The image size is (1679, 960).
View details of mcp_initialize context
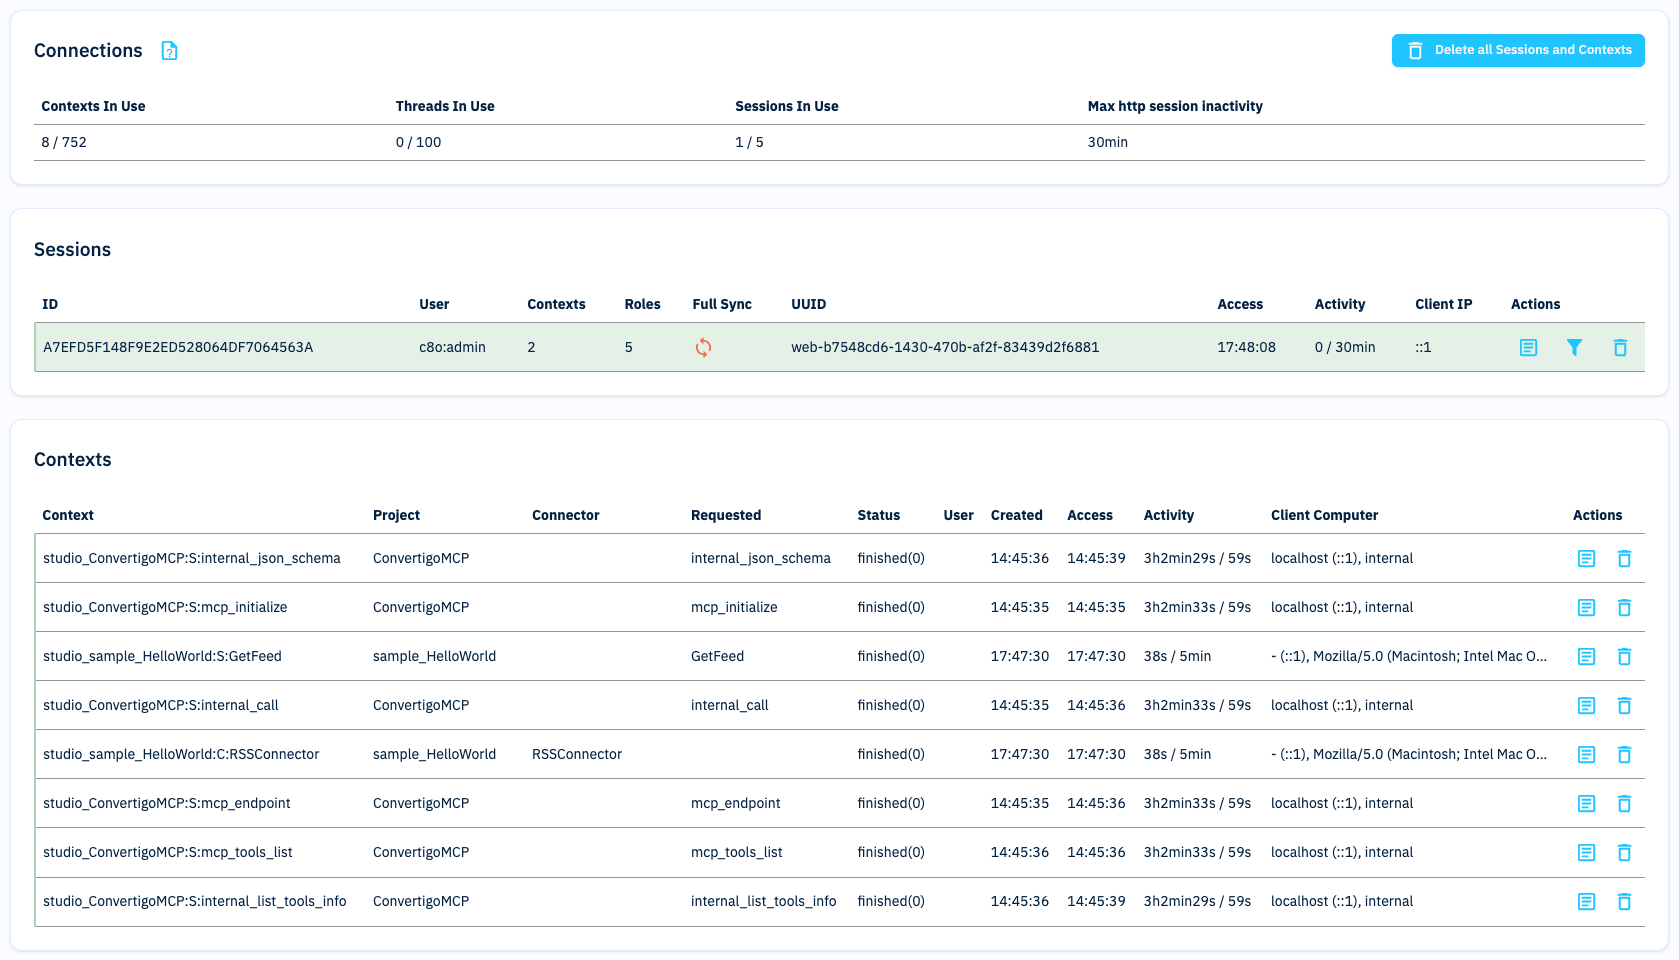click(1586, 608)
